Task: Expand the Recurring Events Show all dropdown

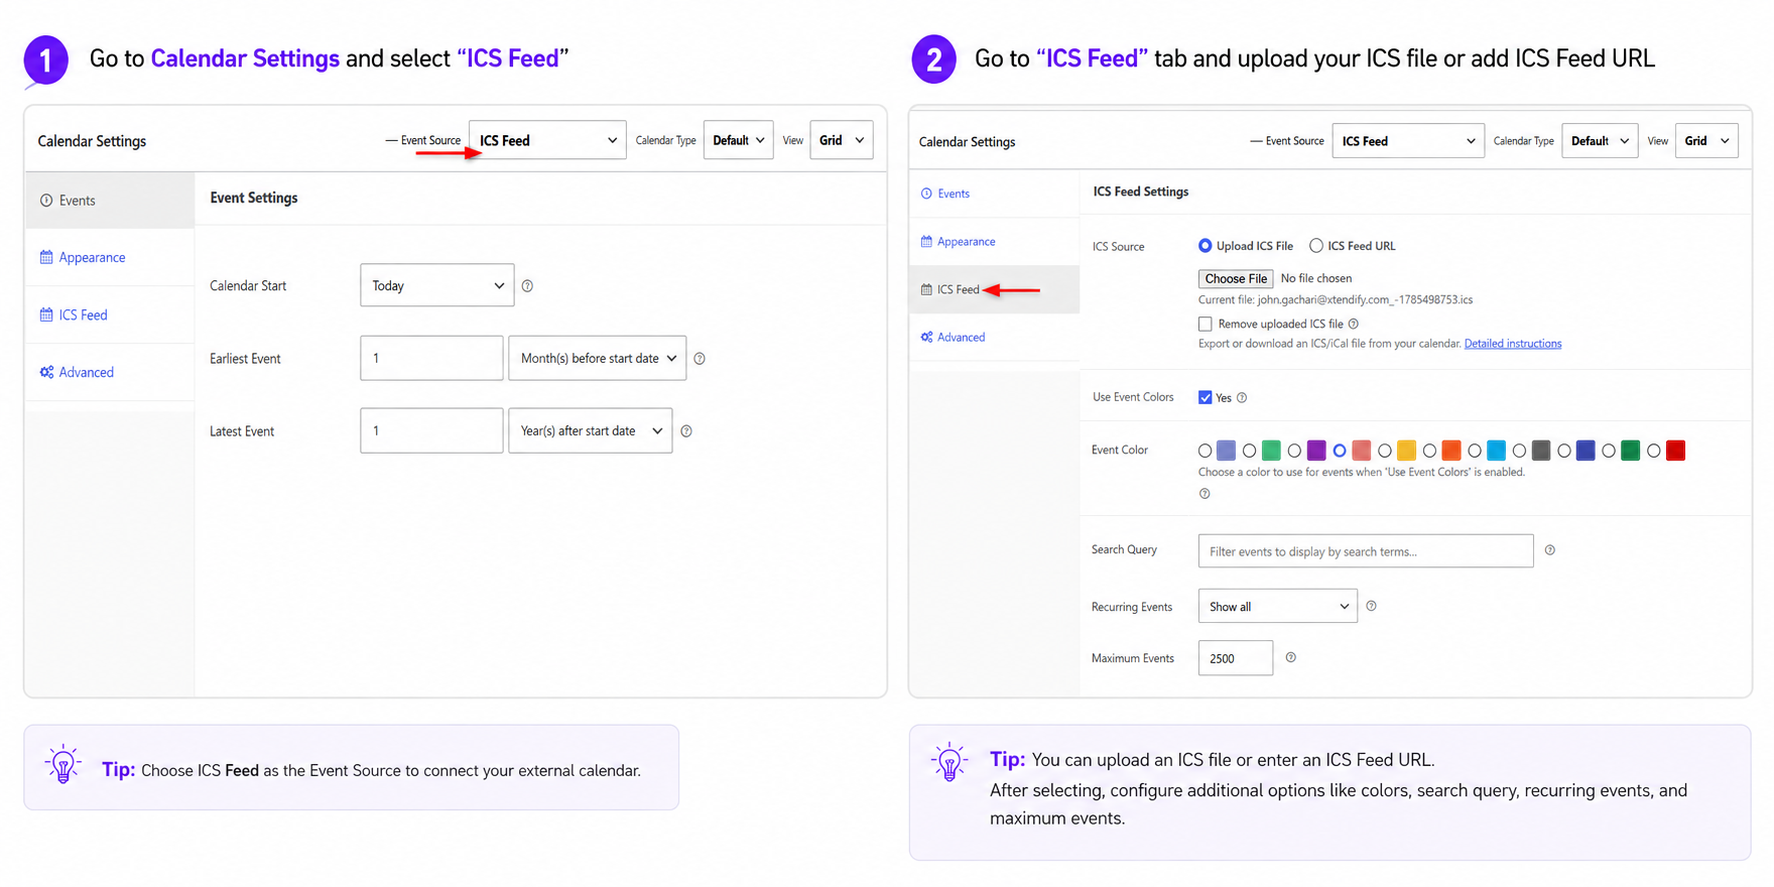Action: pyautogui.click(x=1277, y=606)
